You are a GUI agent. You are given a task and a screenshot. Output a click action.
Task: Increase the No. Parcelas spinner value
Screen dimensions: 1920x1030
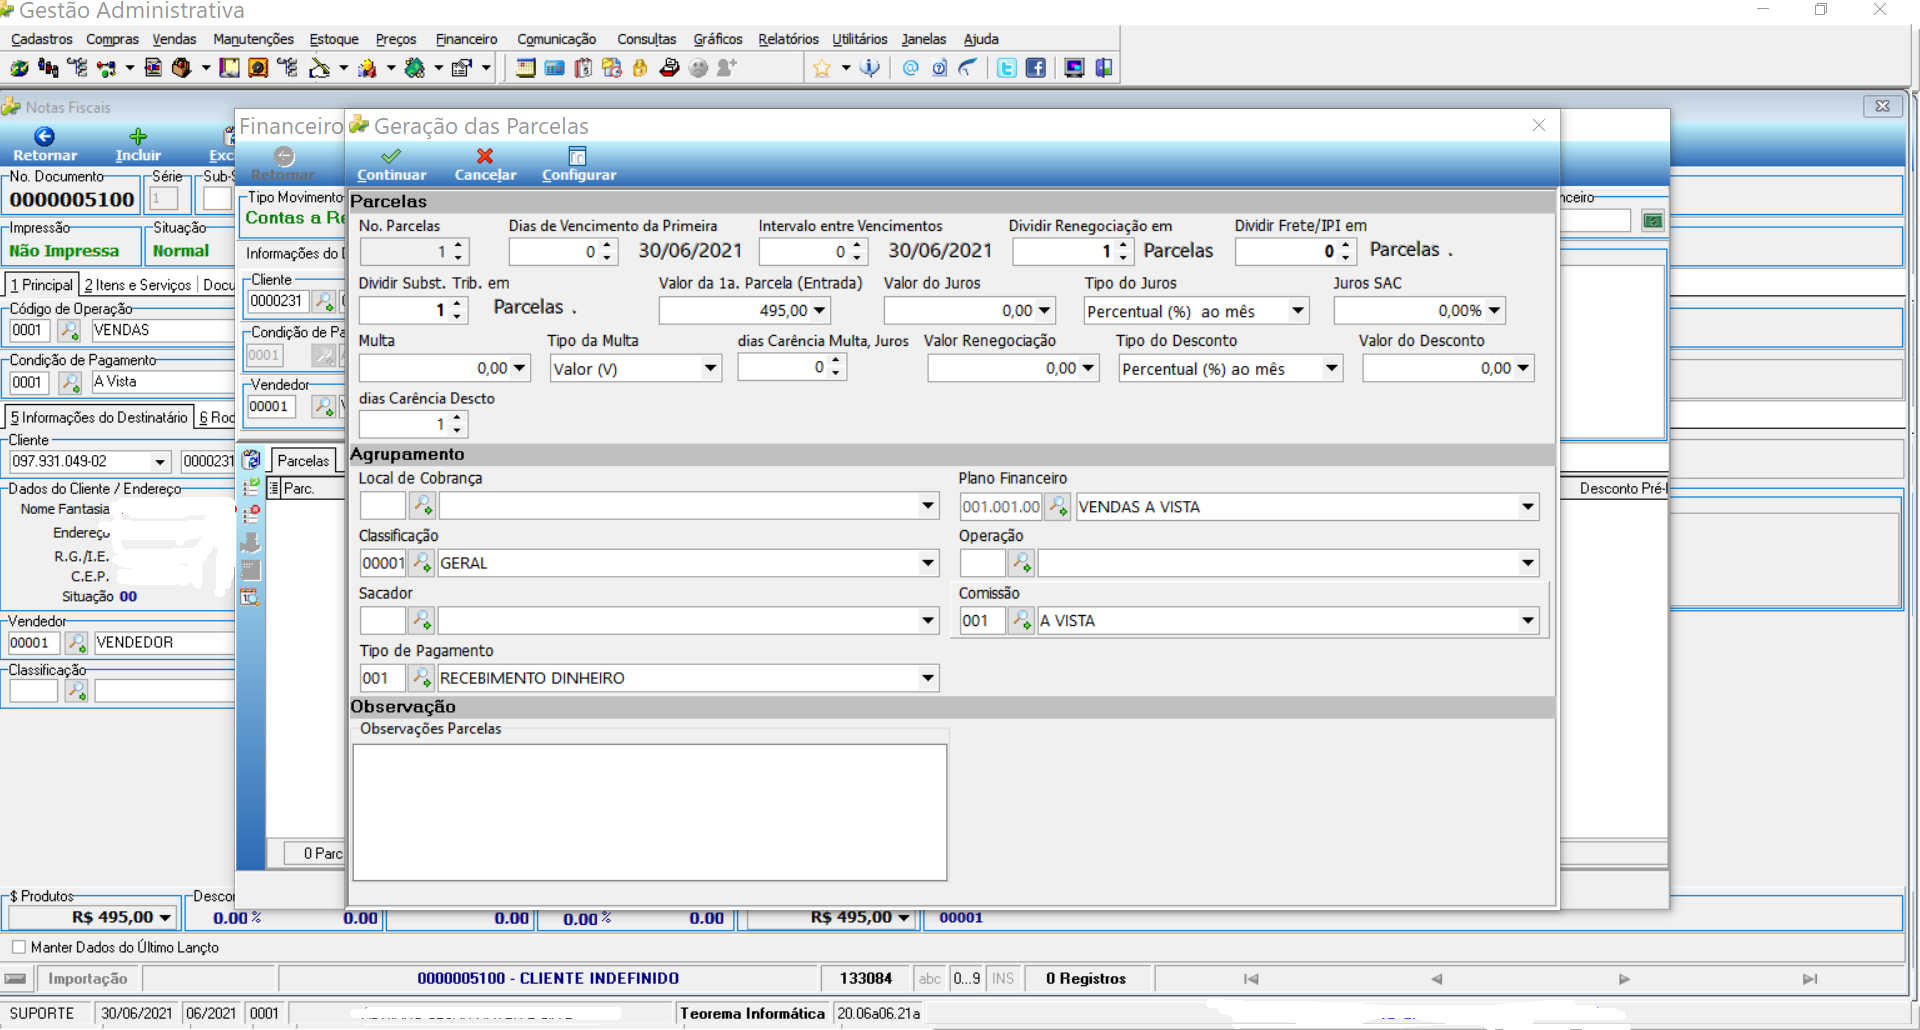pyautogui.click(x=458, y=245)
